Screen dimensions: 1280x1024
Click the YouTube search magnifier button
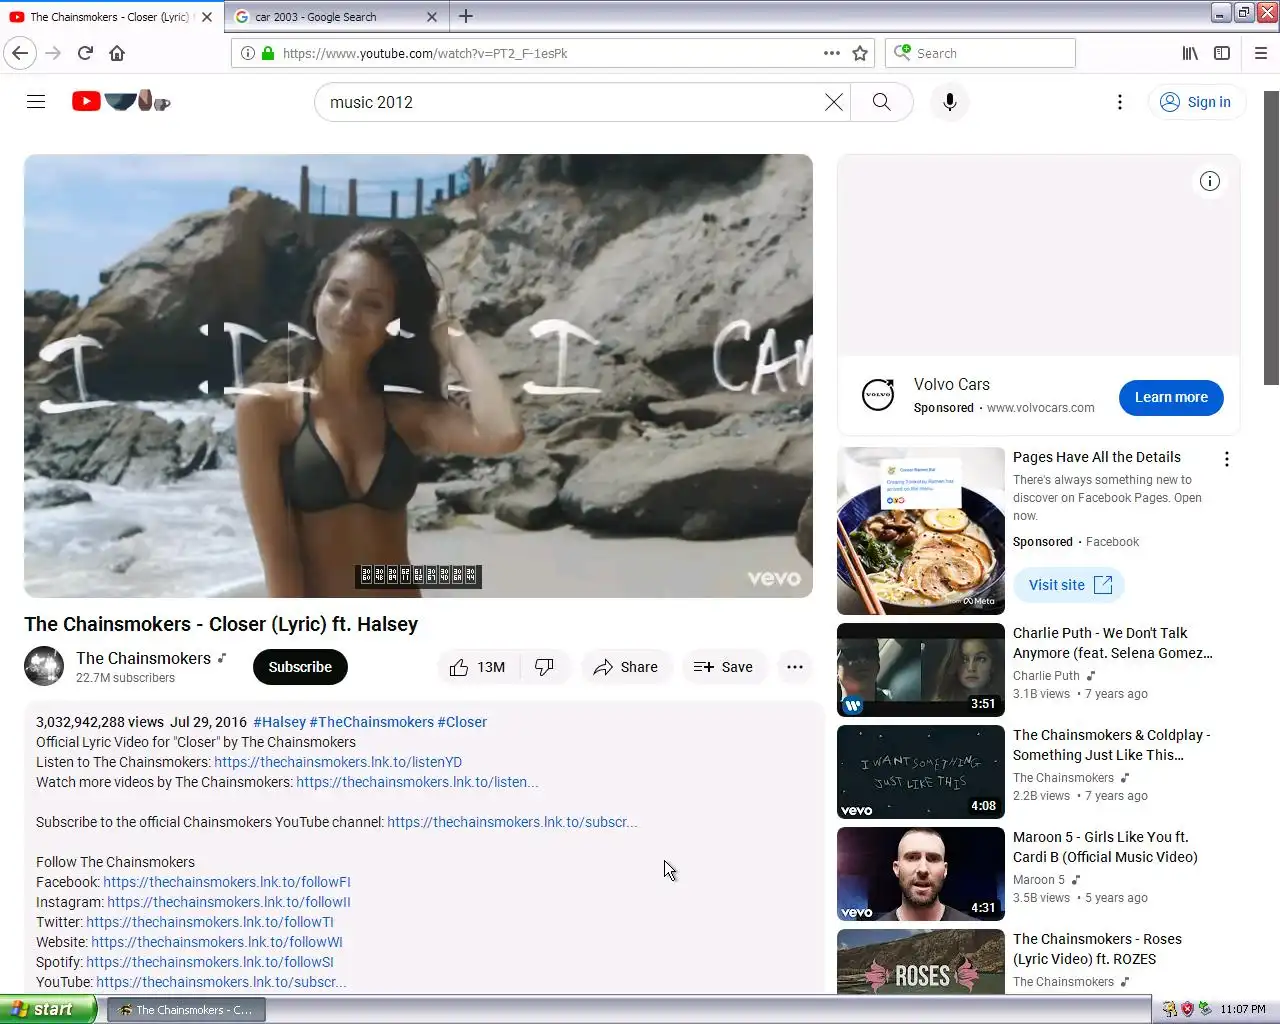click(881, 102)
